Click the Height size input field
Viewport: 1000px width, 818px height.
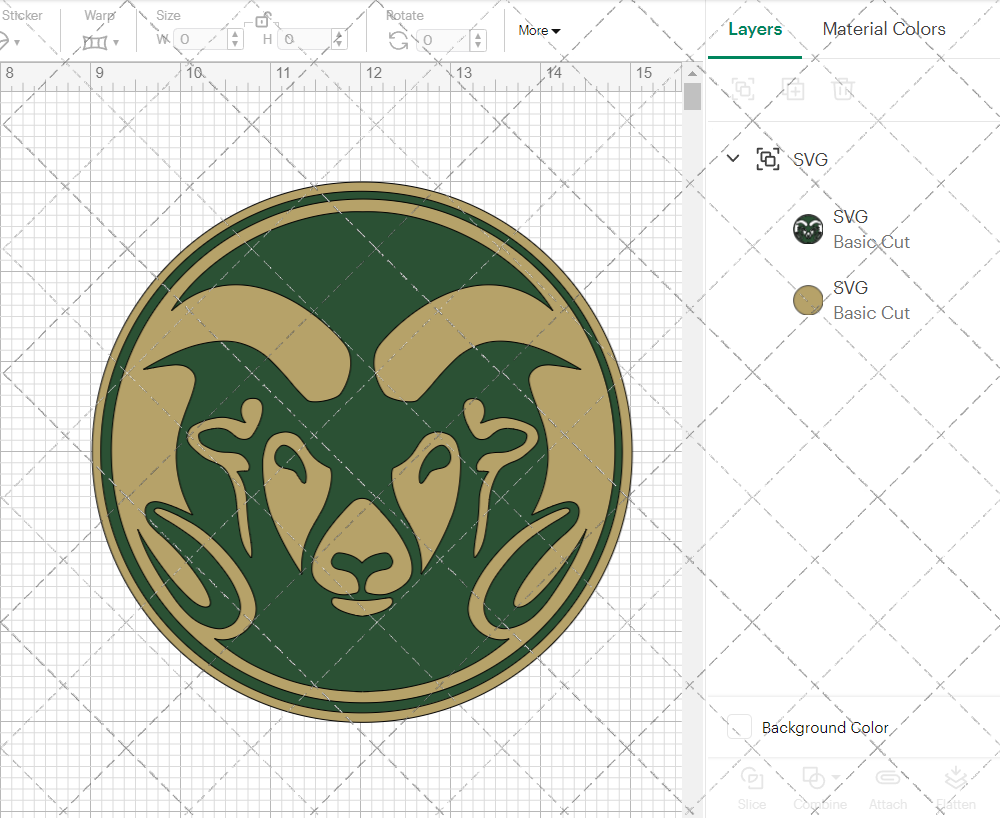(x=305, y=40)
